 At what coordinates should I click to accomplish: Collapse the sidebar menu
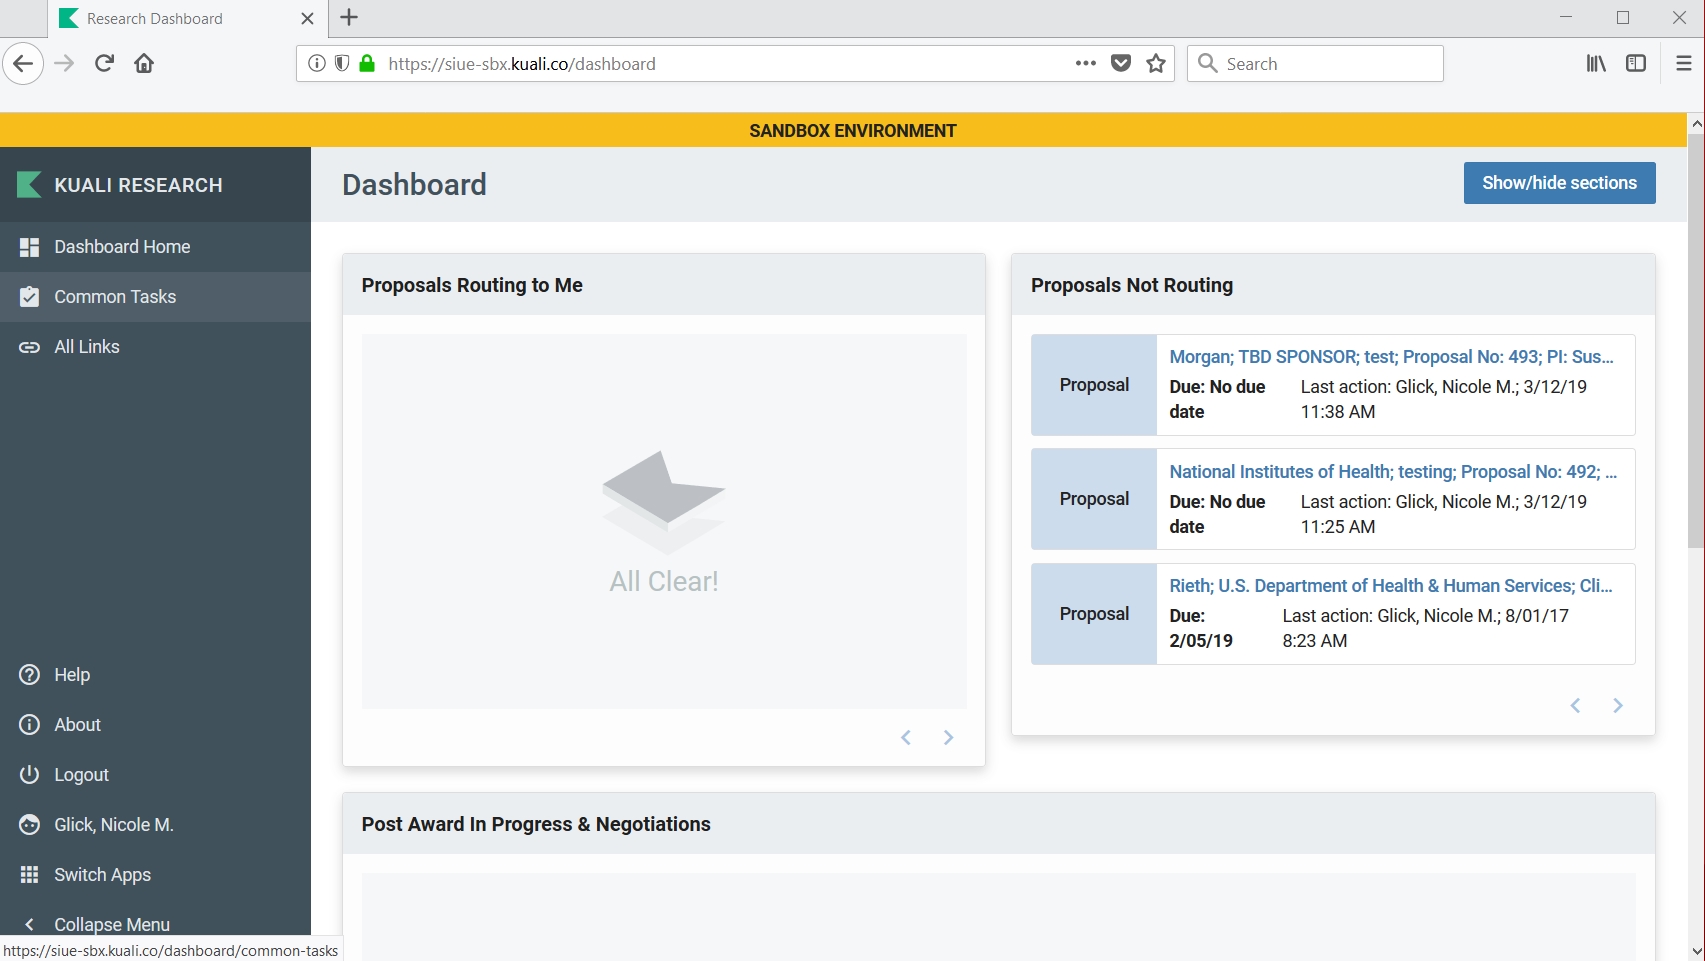click(111, 924)
